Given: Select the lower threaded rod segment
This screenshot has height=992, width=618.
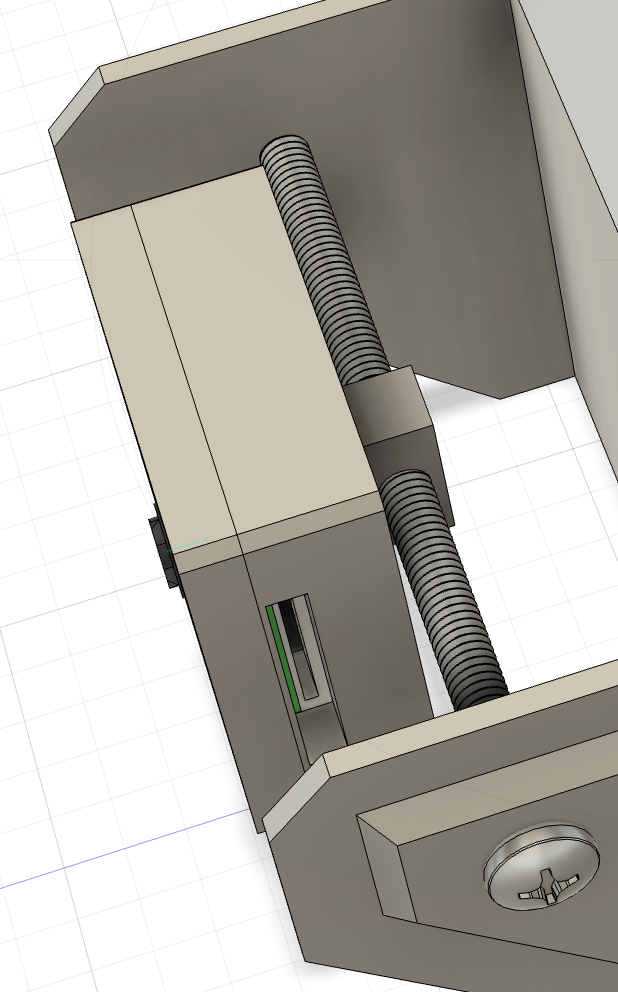Looking at the screenshot, I should tap(445, 590).
